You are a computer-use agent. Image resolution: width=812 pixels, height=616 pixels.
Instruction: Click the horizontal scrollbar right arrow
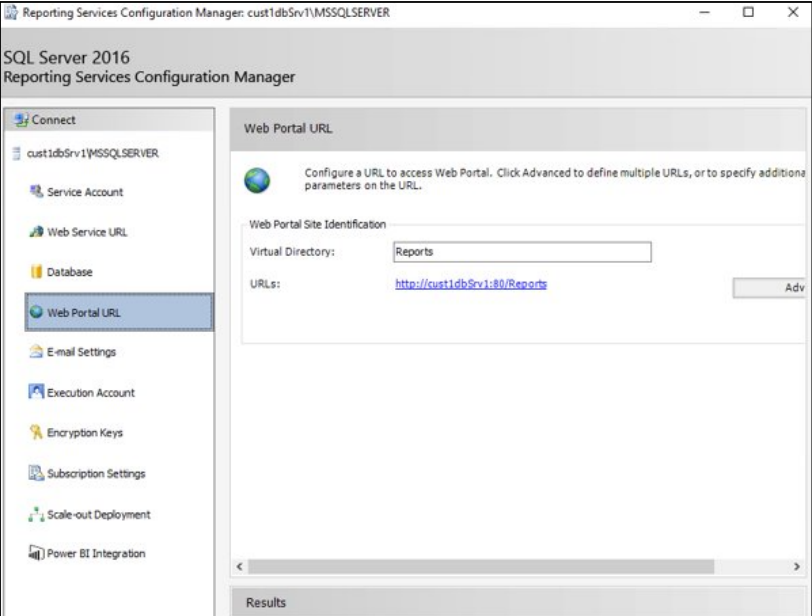(796, 566)
